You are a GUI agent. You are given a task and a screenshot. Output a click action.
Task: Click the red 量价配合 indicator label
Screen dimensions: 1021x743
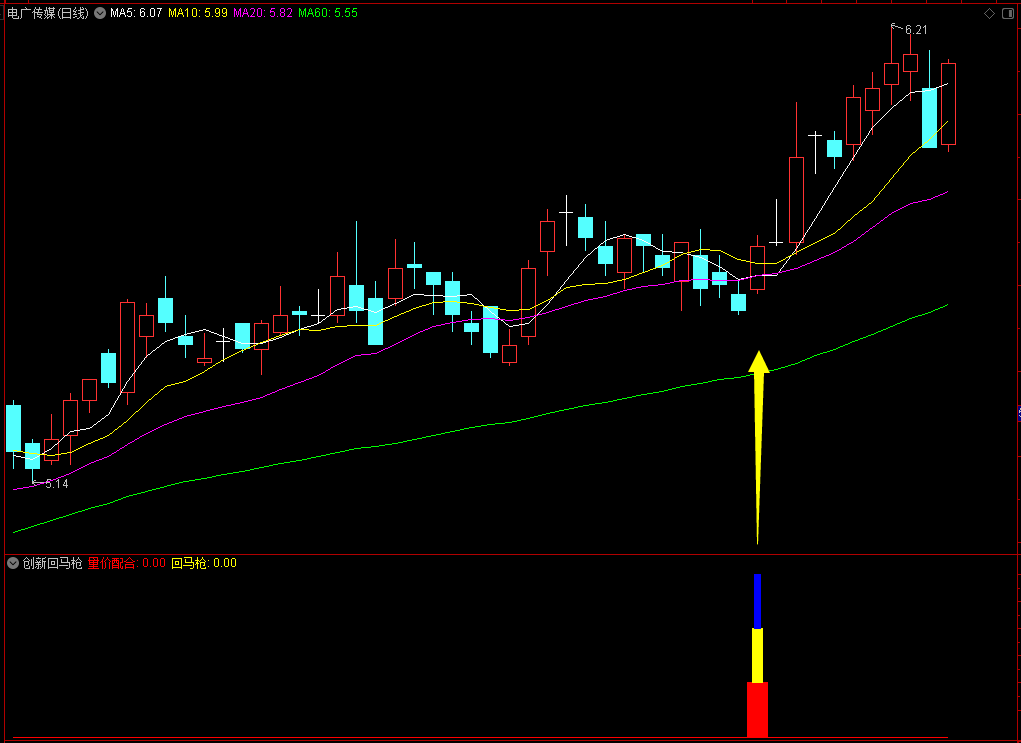(x=127, y=563)
